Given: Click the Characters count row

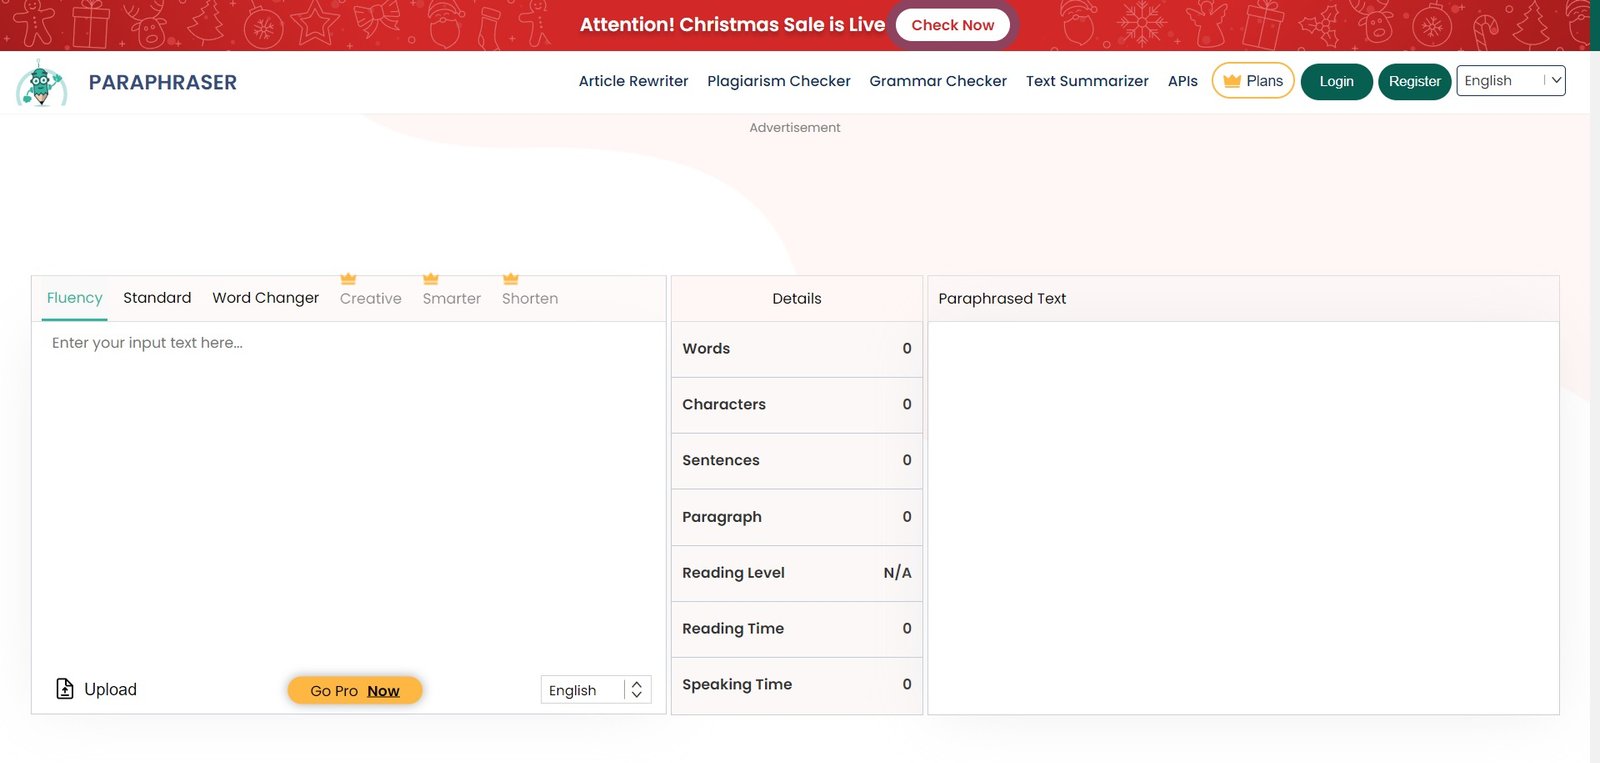Looking at the screenshot, I should (797, 405).
